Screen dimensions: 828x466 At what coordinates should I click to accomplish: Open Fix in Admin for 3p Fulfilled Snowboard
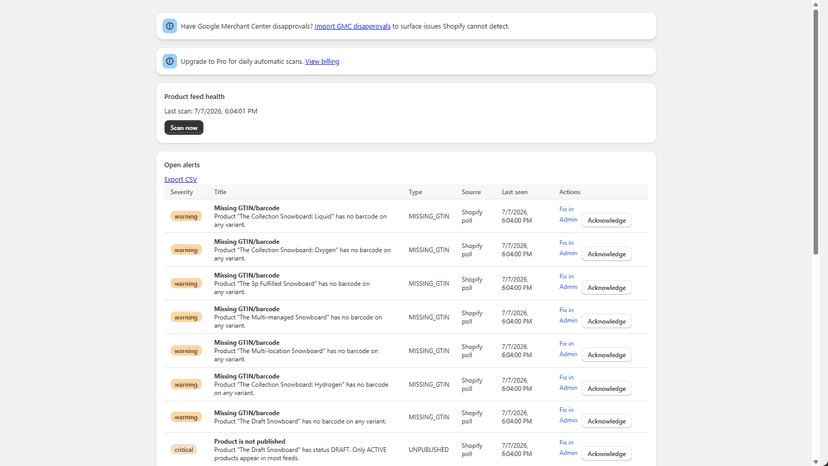click(568, 282)
